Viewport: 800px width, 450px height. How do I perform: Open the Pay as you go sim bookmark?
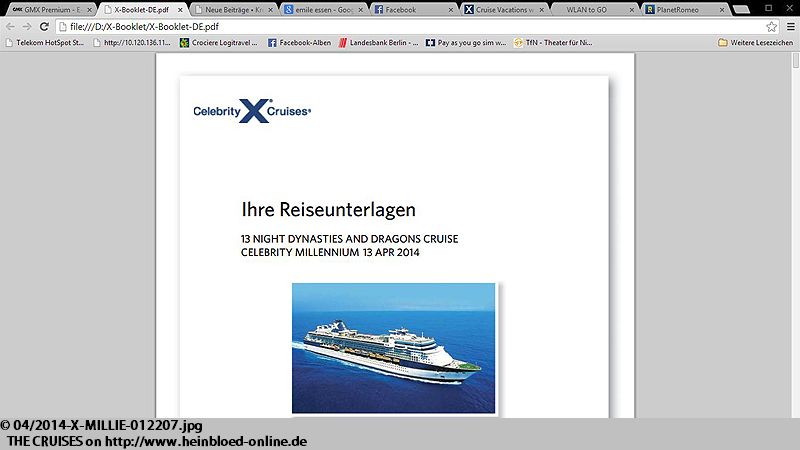pos(466,43)
